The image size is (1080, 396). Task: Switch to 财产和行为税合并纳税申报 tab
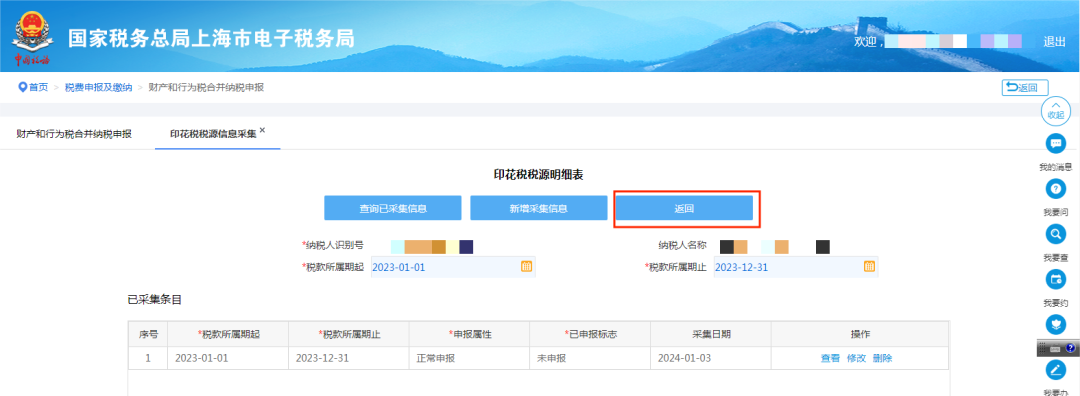point(74,134)
